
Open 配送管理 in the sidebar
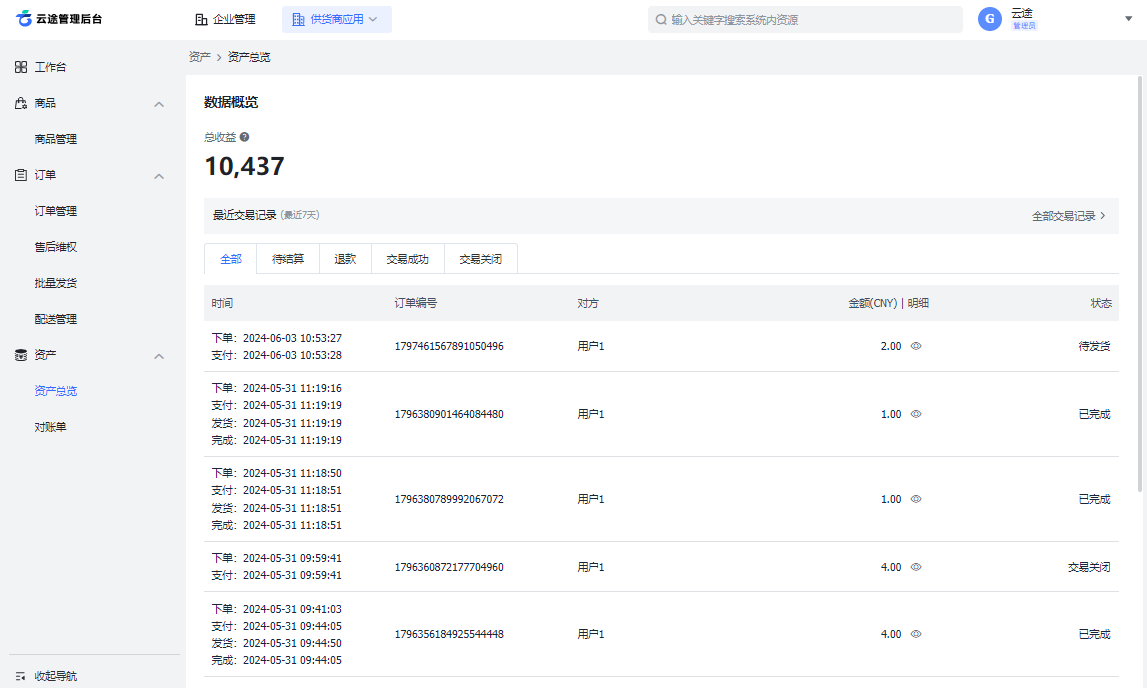(56, 320)
